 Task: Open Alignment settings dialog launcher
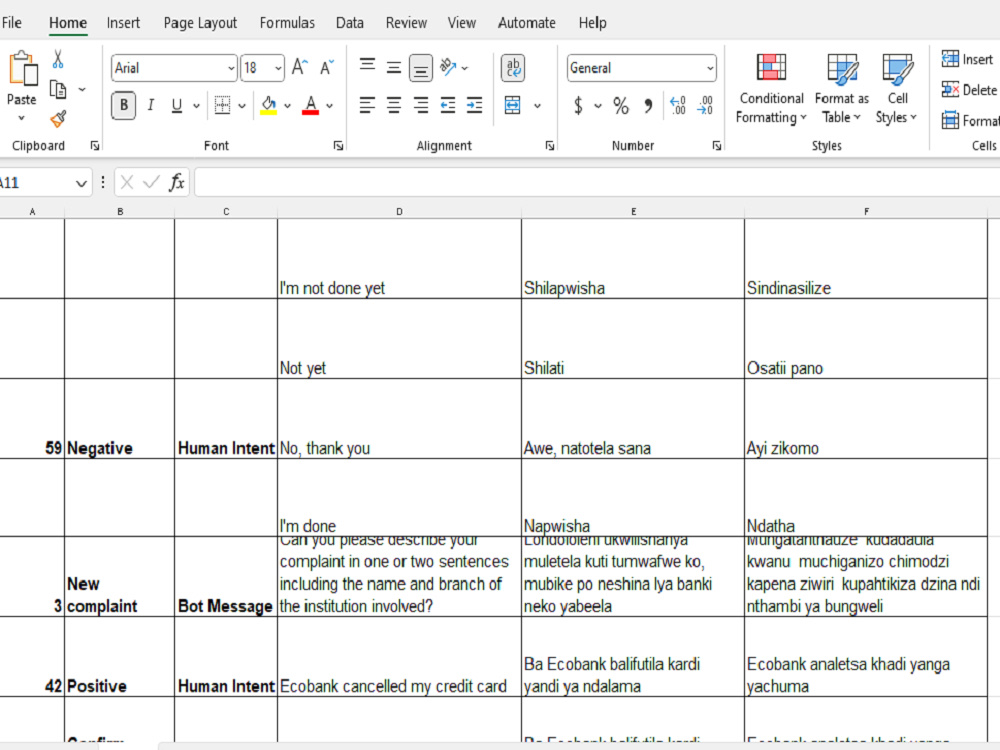tap(550, 146)
